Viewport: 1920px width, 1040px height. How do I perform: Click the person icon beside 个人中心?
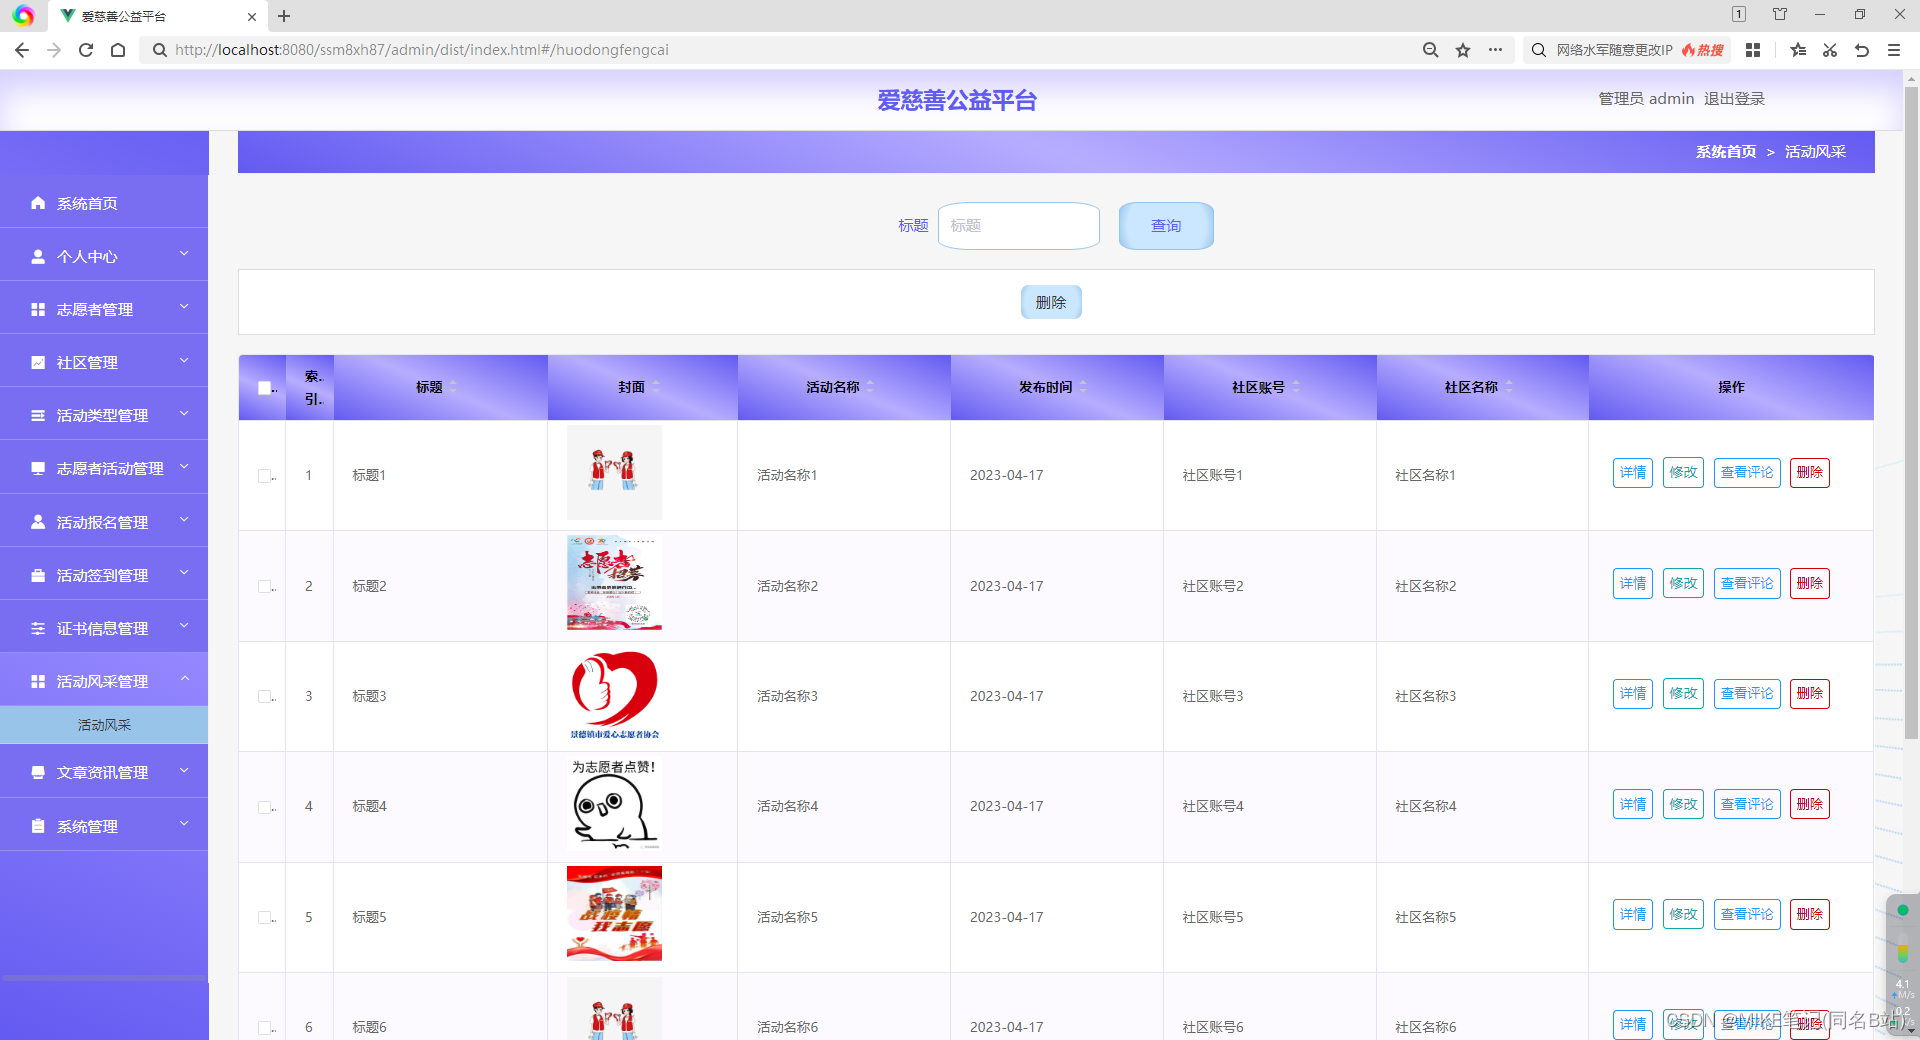pos(38,256)
